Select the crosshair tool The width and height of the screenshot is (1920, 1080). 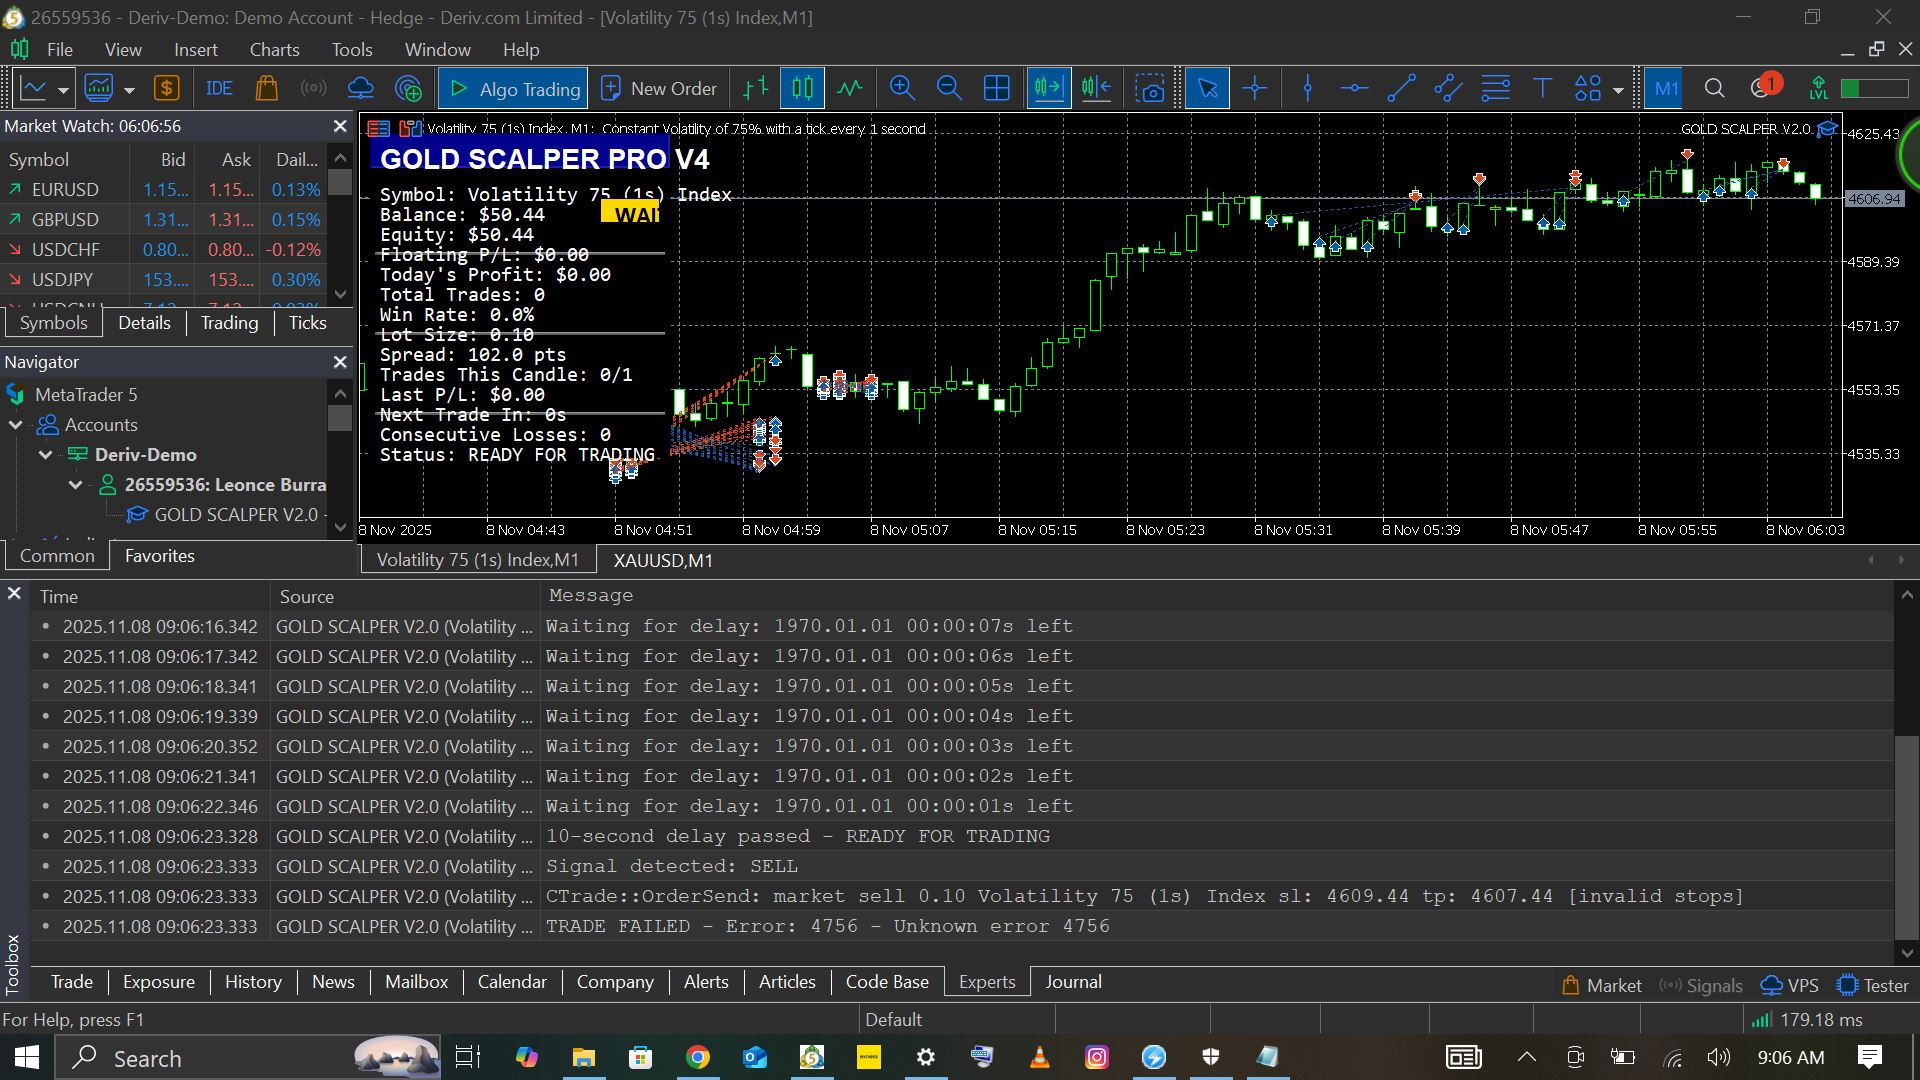1254,88
